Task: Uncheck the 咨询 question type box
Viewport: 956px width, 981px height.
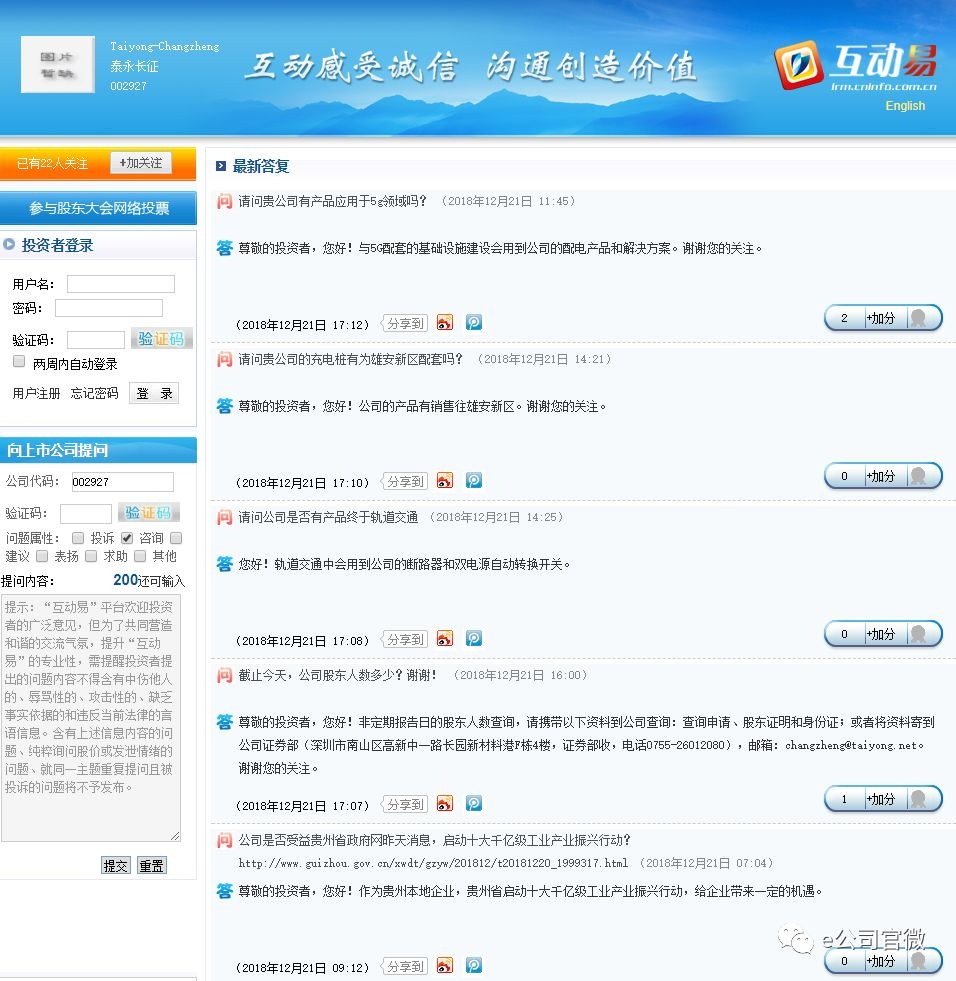Action: (x=127, y=538)
